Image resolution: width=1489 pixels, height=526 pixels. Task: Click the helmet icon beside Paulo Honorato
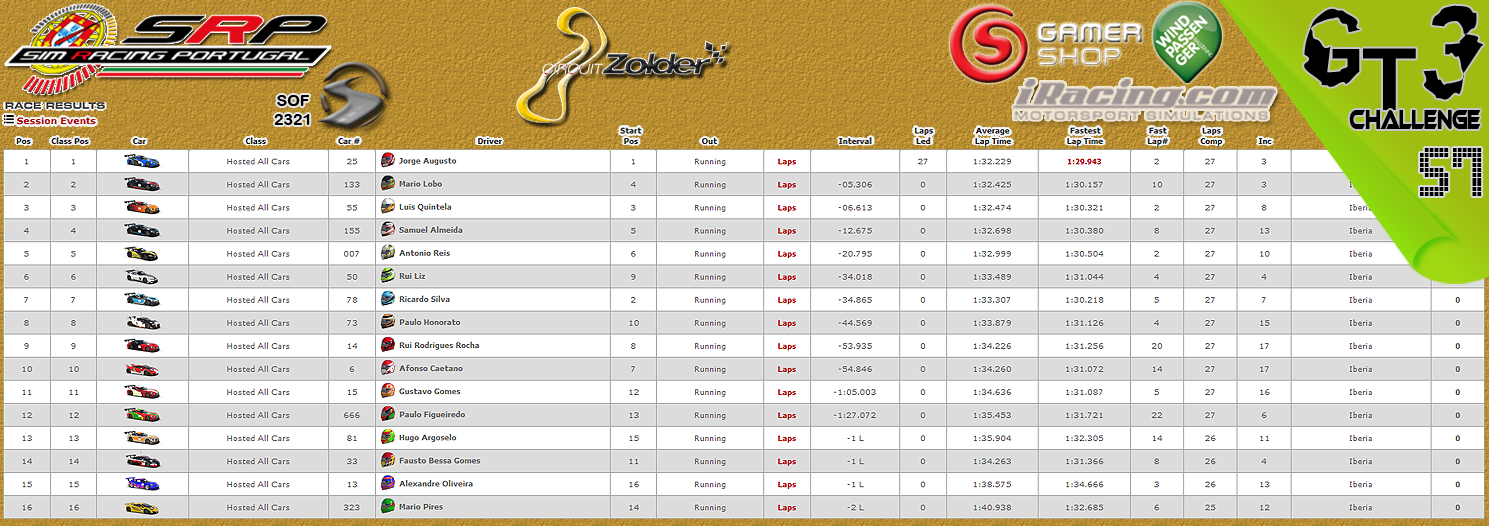[388, 322]
